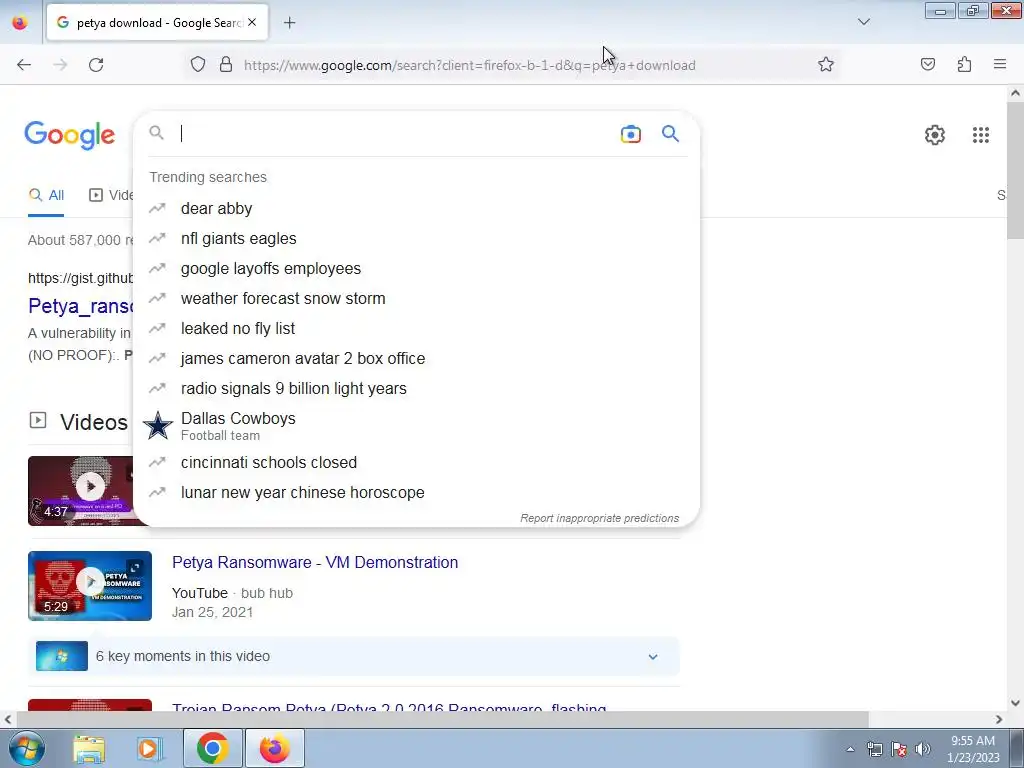Click scroll right arrow on horizontal scrollbar
Image resolution: width=1024 pixels, height=768 pixels.
(x=999, y=719)
